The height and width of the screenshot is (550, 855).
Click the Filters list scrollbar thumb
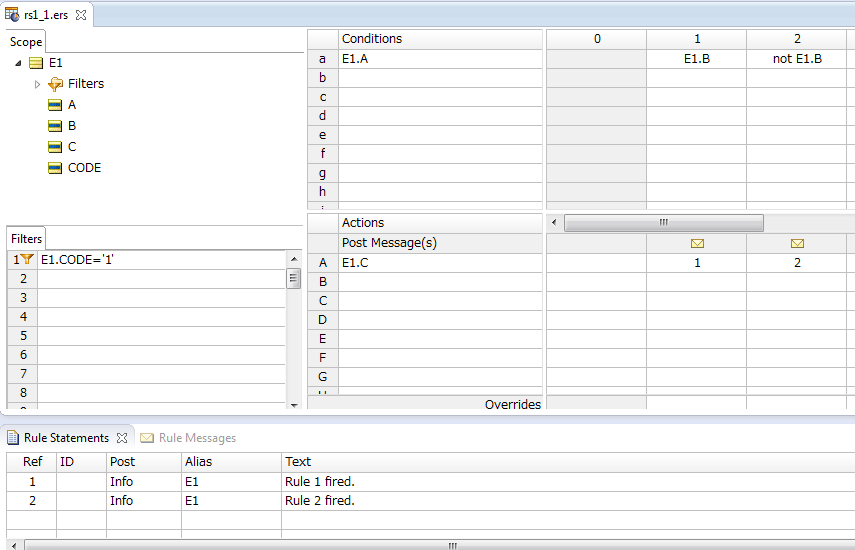click(293, 279)
